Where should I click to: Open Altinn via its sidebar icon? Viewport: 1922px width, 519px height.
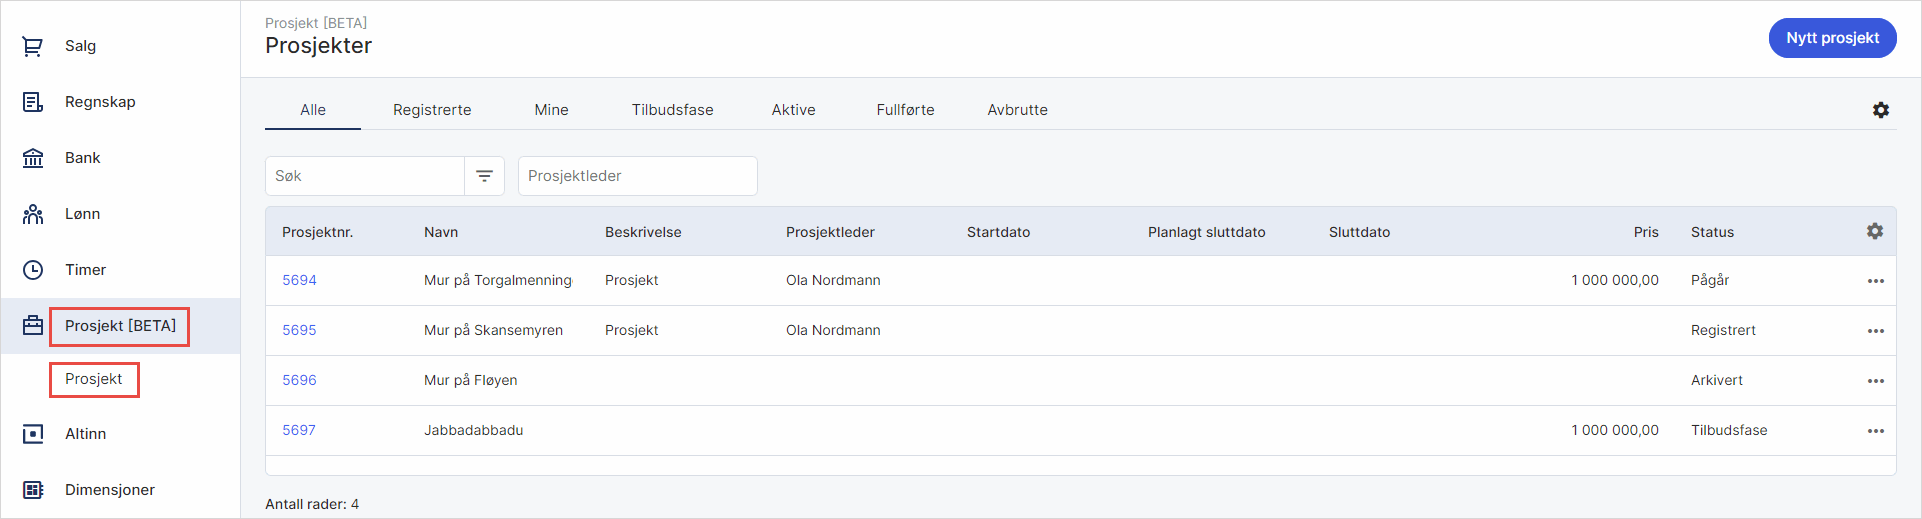[x=33, y=434]
